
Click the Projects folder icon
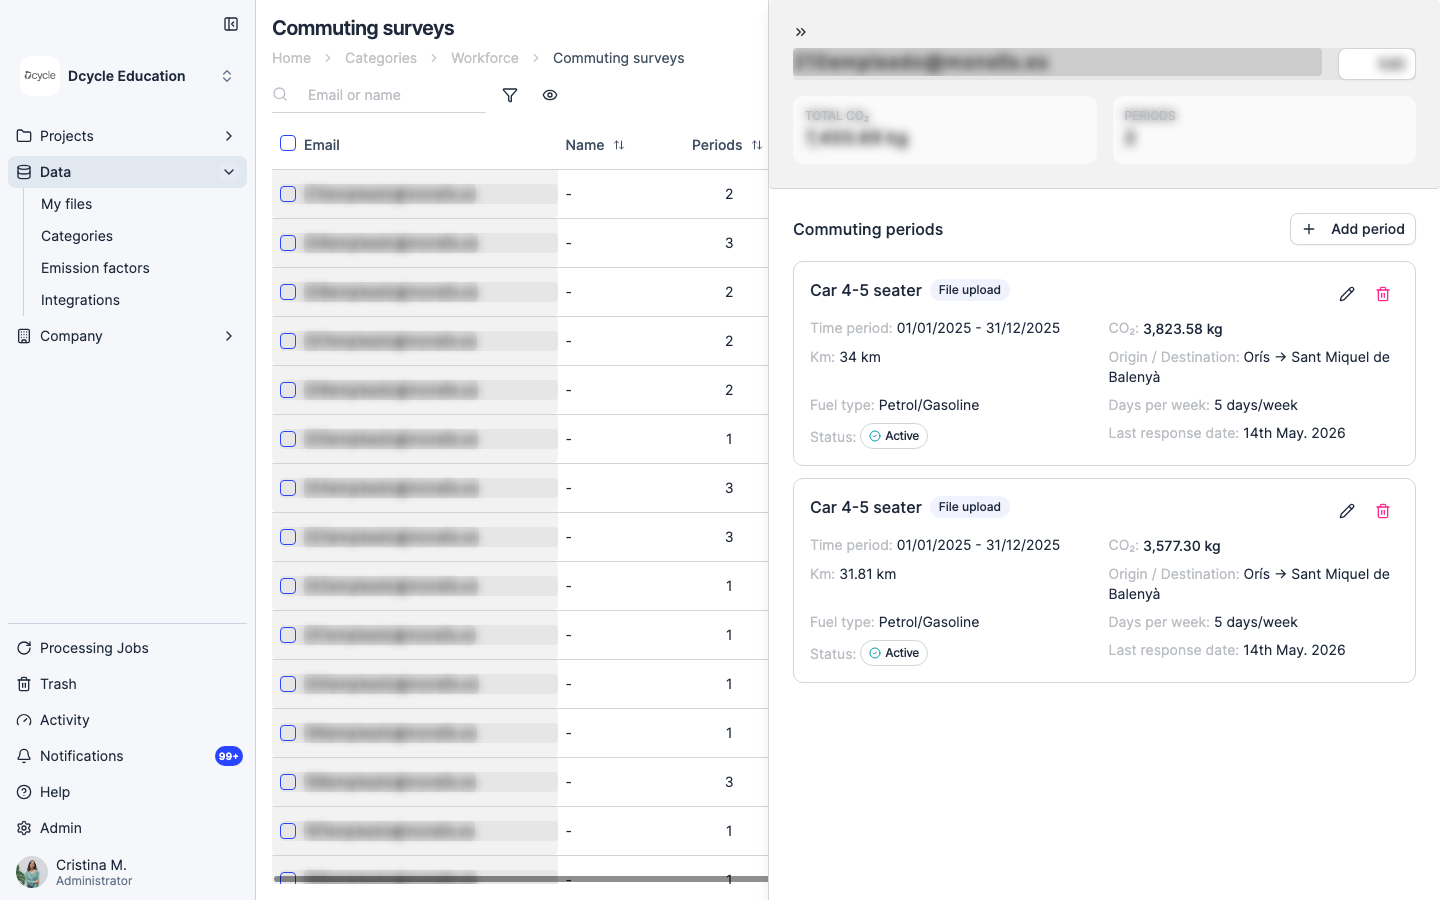[x=24, y=136]
